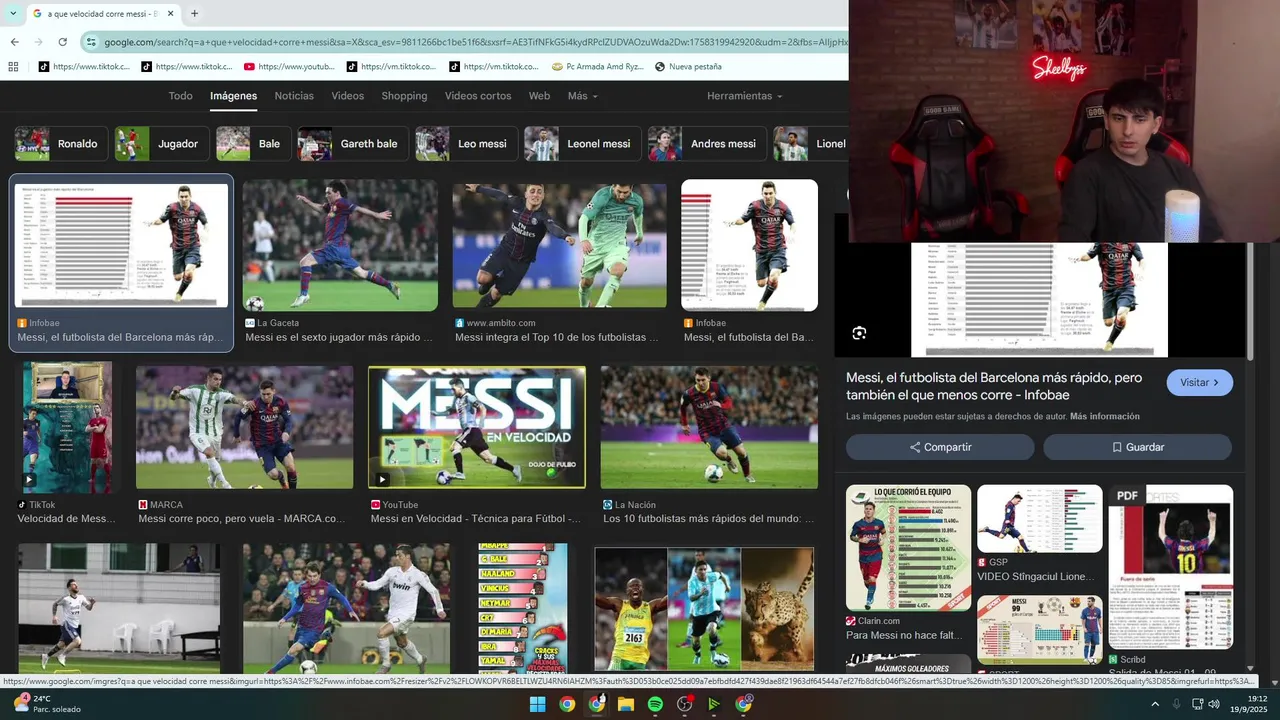Open the green arrow app in the taskbar
Image resolution: width=1280 pixels, height=720 pixels.
714,704
